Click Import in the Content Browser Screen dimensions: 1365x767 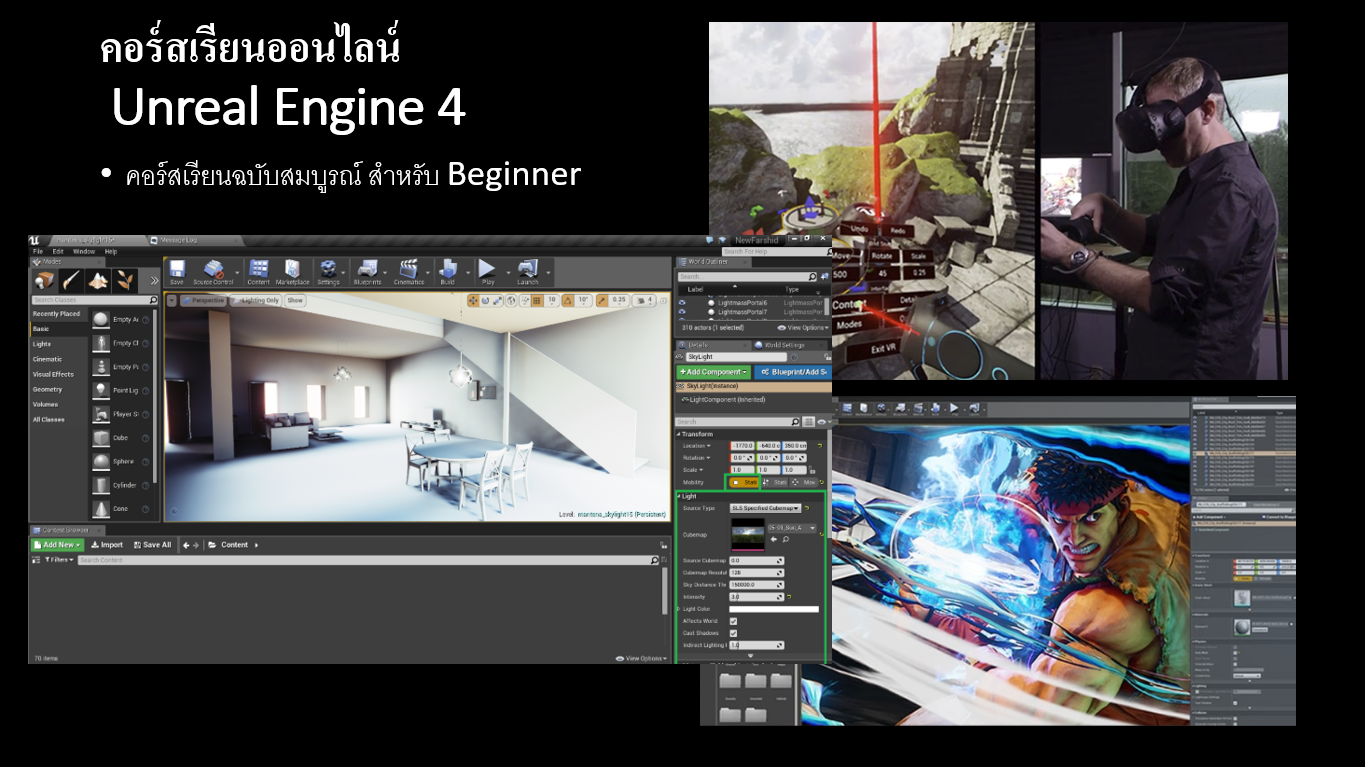coord(107,545)
